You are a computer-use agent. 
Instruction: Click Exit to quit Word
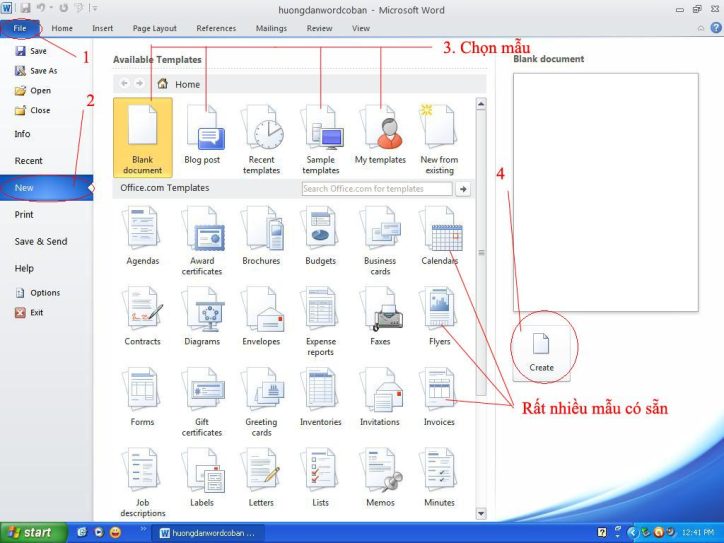[x=29, y=313]
